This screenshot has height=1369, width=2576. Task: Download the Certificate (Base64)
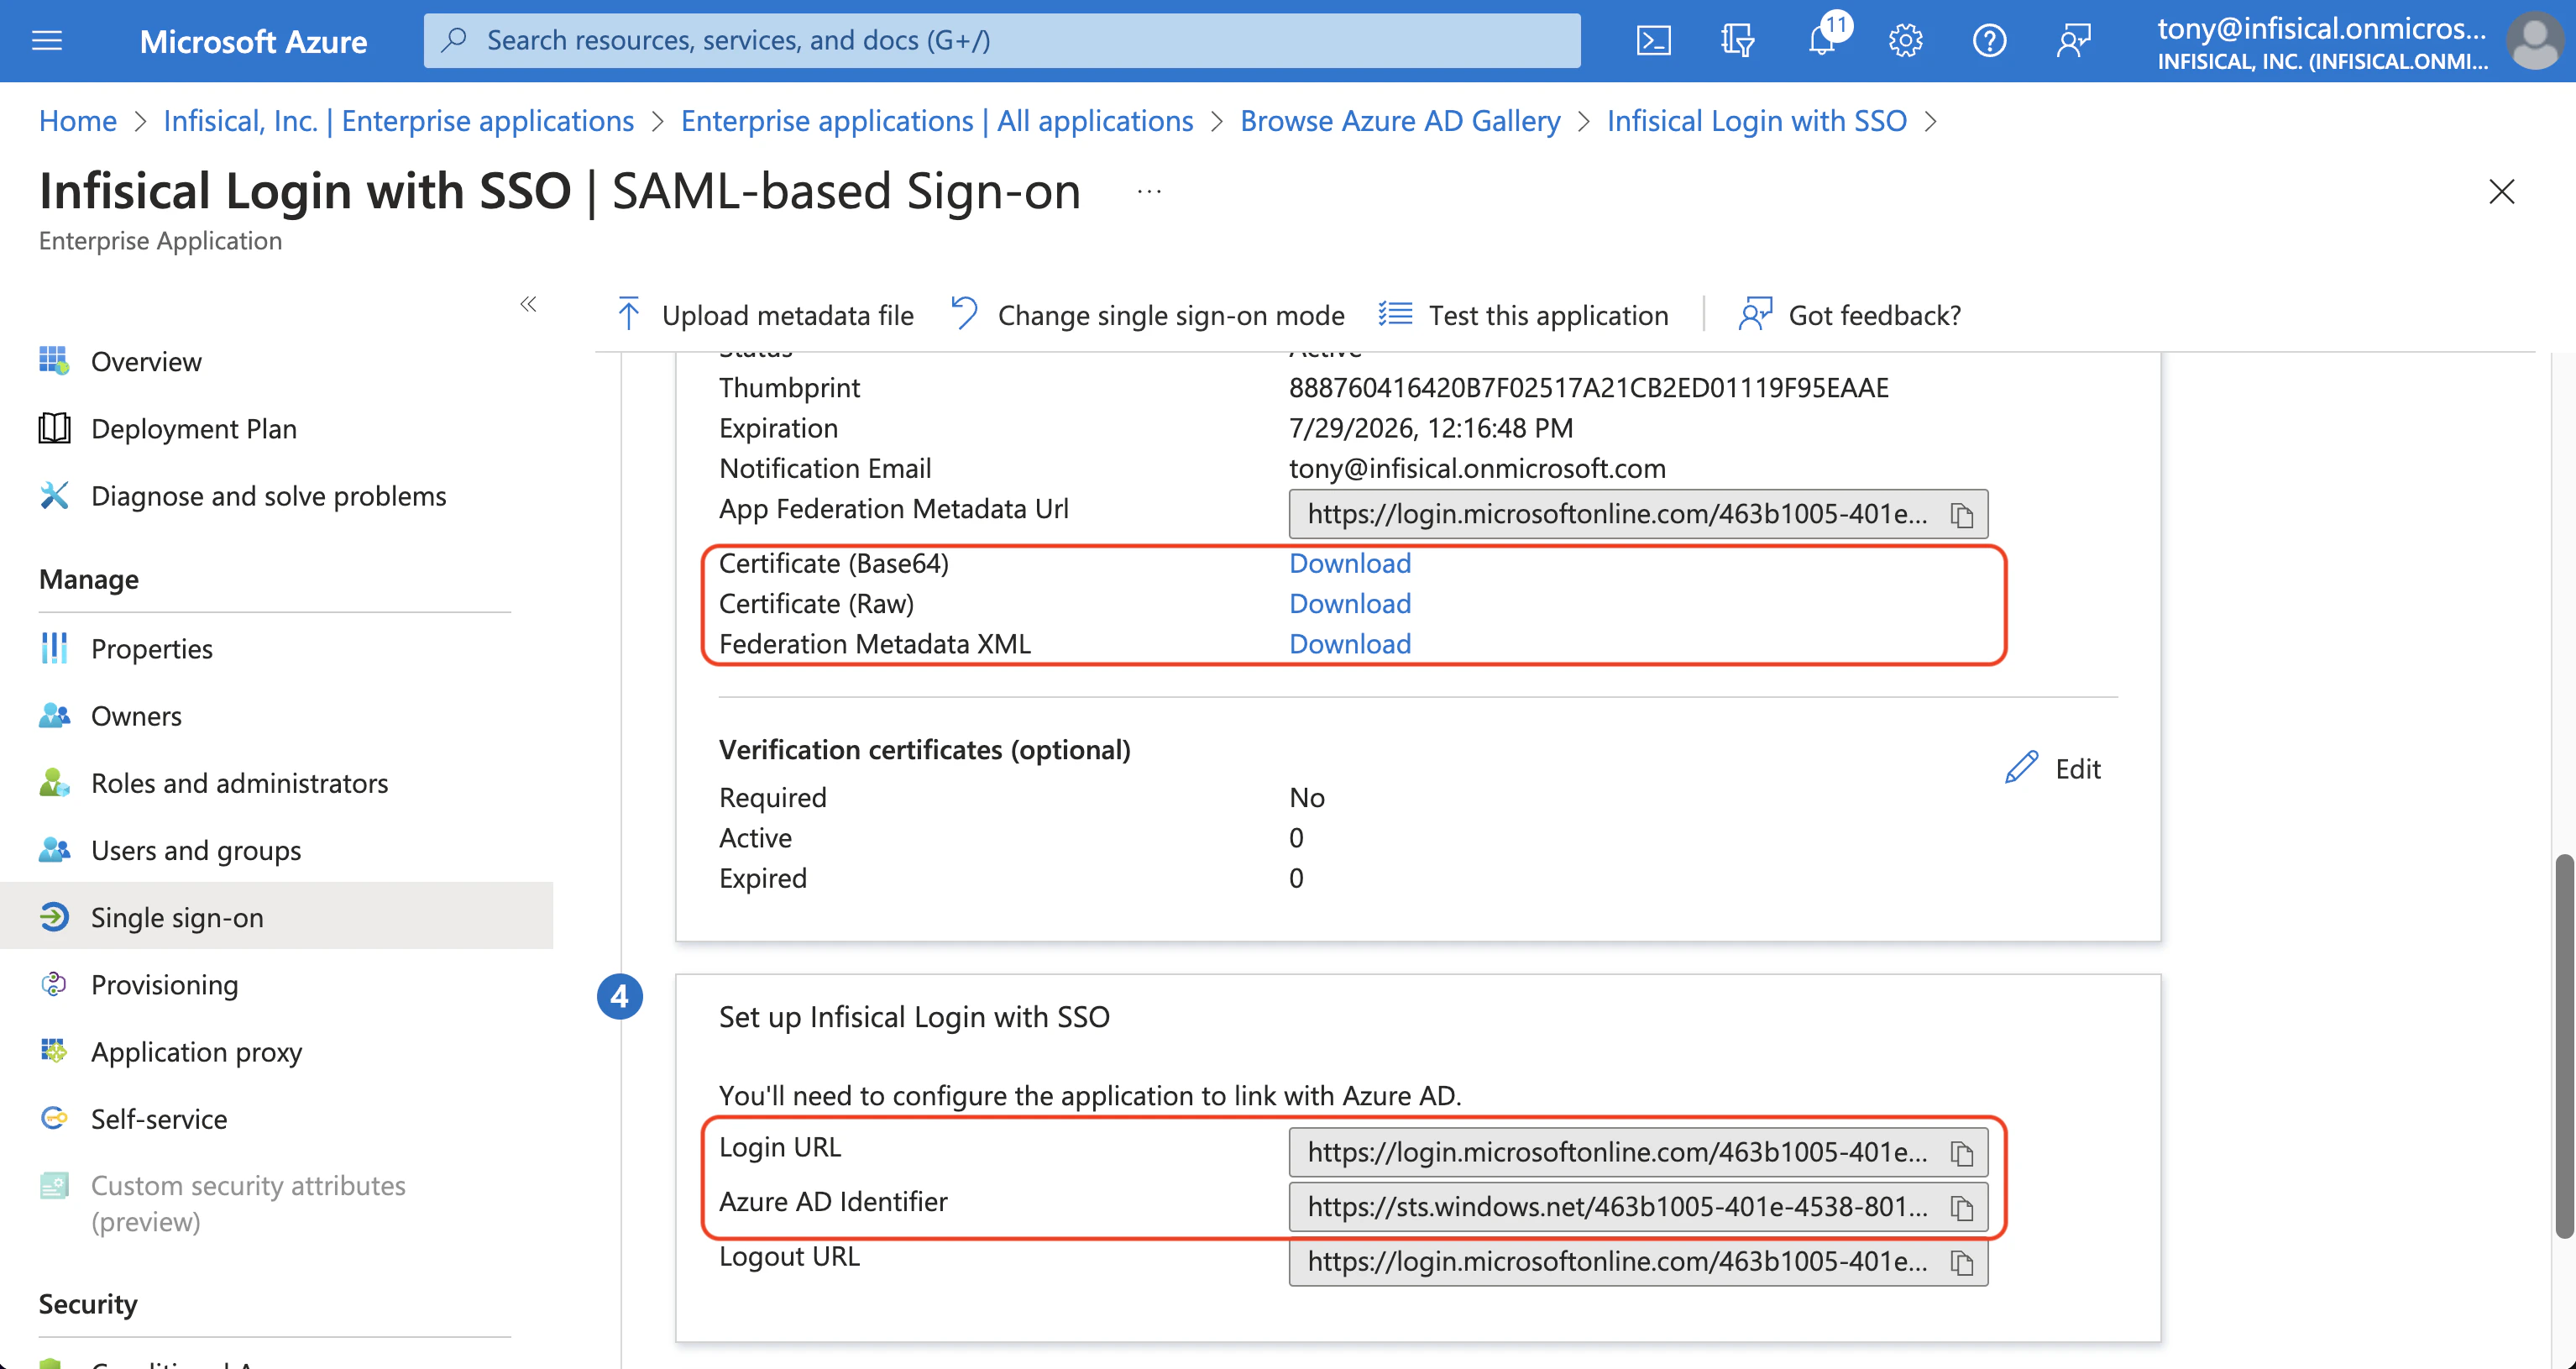click(1350, 563)
